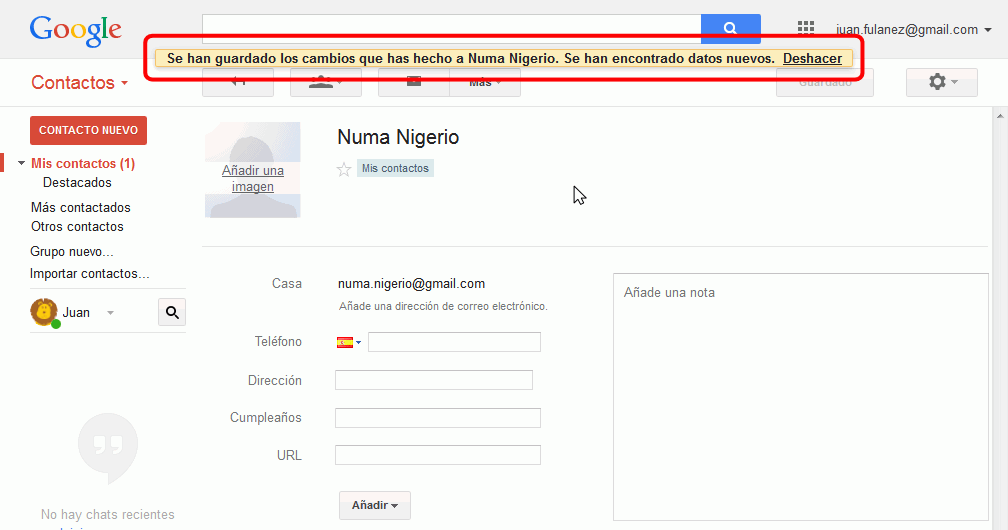Select Mis contactos (1)
1008x530 pixels.
point(83,163)
